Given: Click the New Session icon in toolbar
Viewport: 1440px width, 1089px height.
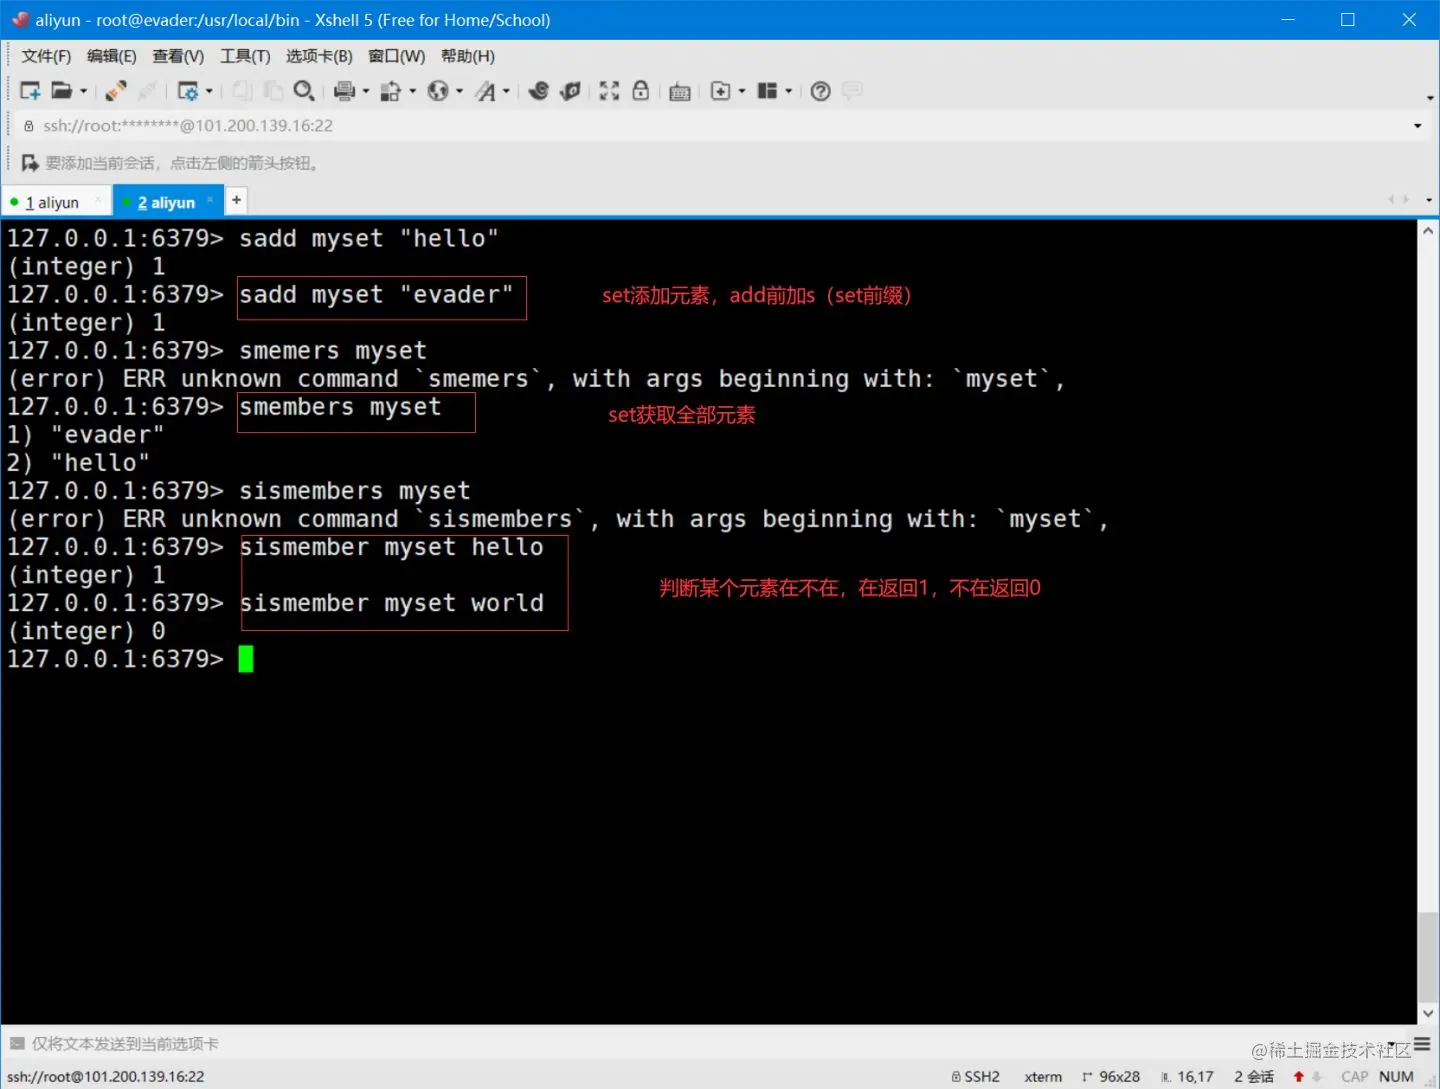Looking at the screenshot, I should coord(30,91).
